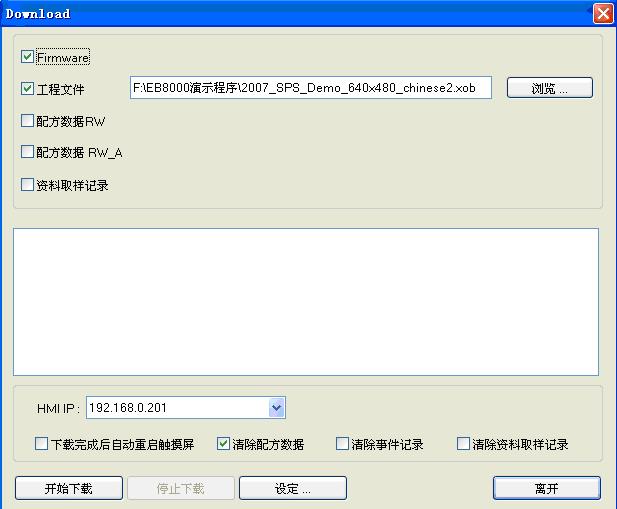Check the 清除事件记录 checkbox
The image size is (617, 509).
pyautogui.click(x=343, y=444)
